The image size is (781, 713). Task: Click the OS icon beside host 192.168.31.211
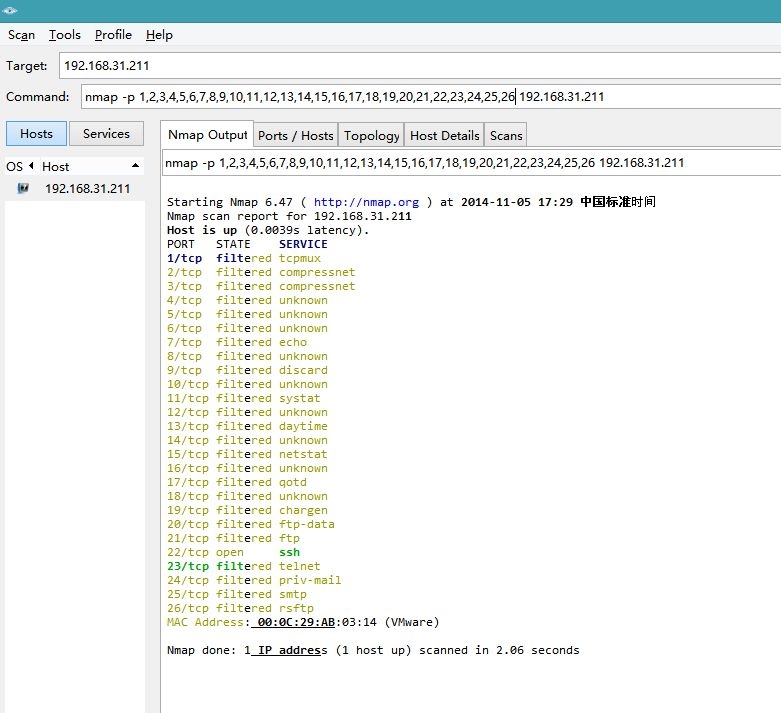pyautogui.click(x=23, y=188)
